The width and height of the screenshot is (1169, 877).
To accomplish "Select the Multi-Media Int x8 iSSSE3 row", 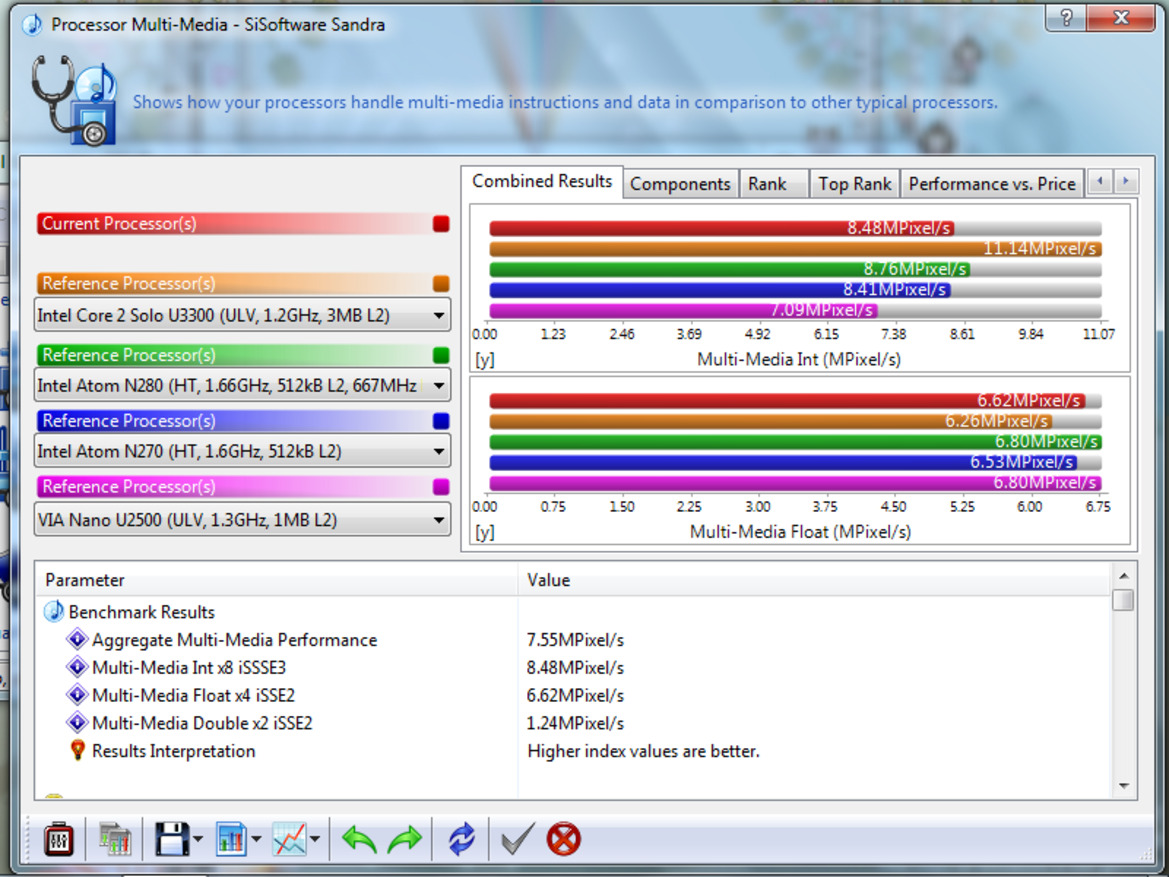I will [573, 667].
